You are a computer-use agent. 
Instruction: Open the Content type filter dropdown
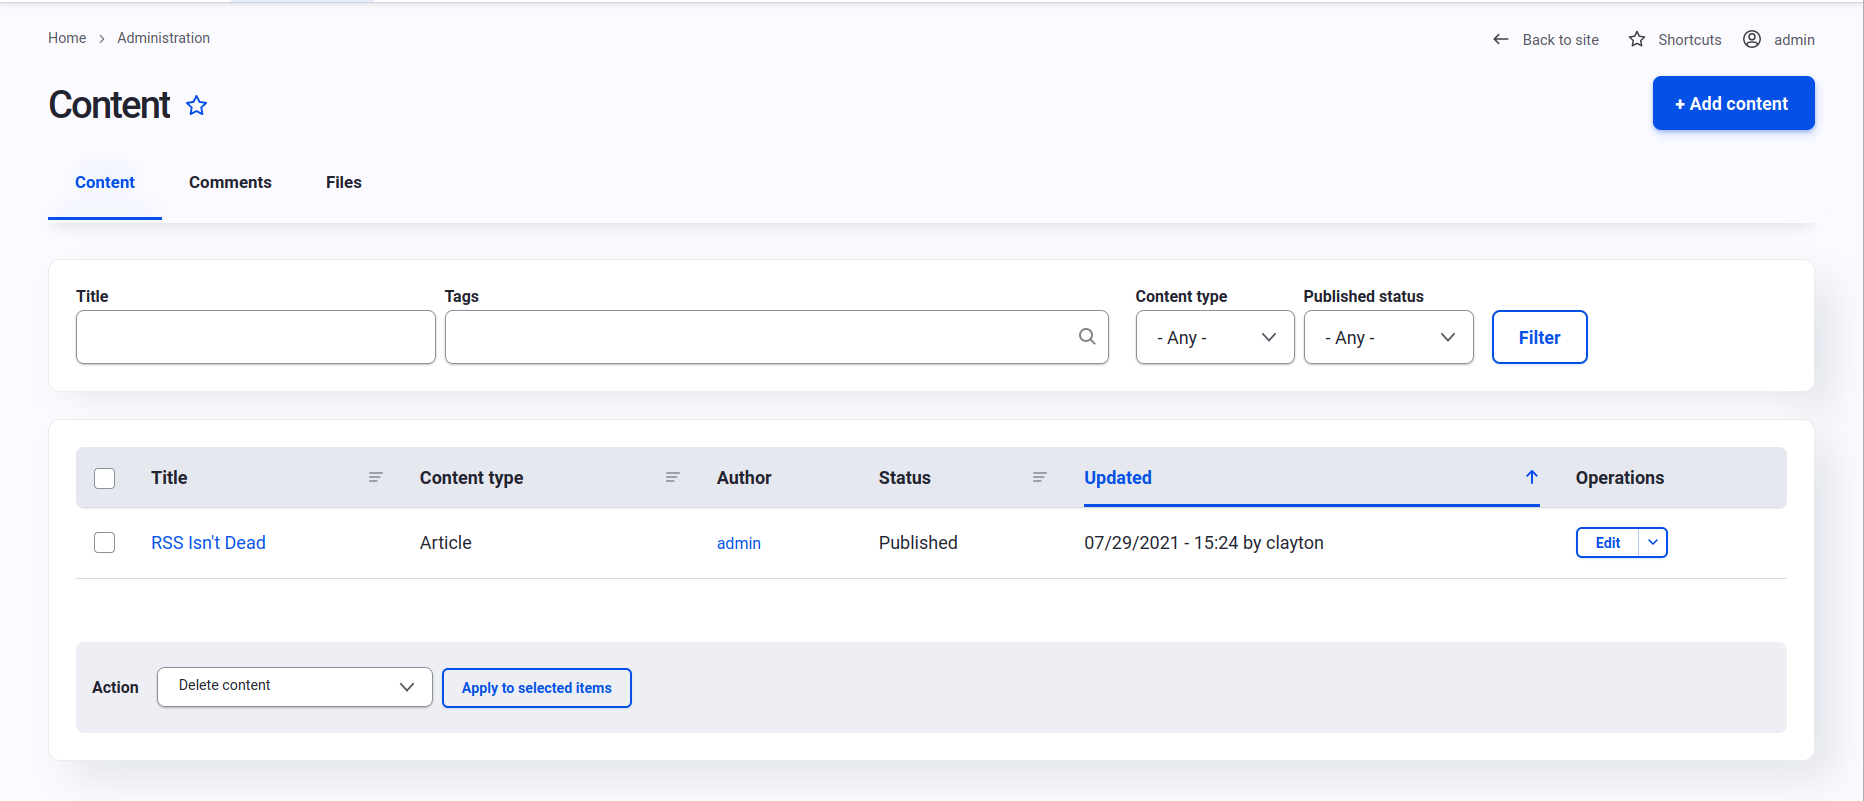point(1214,338)
